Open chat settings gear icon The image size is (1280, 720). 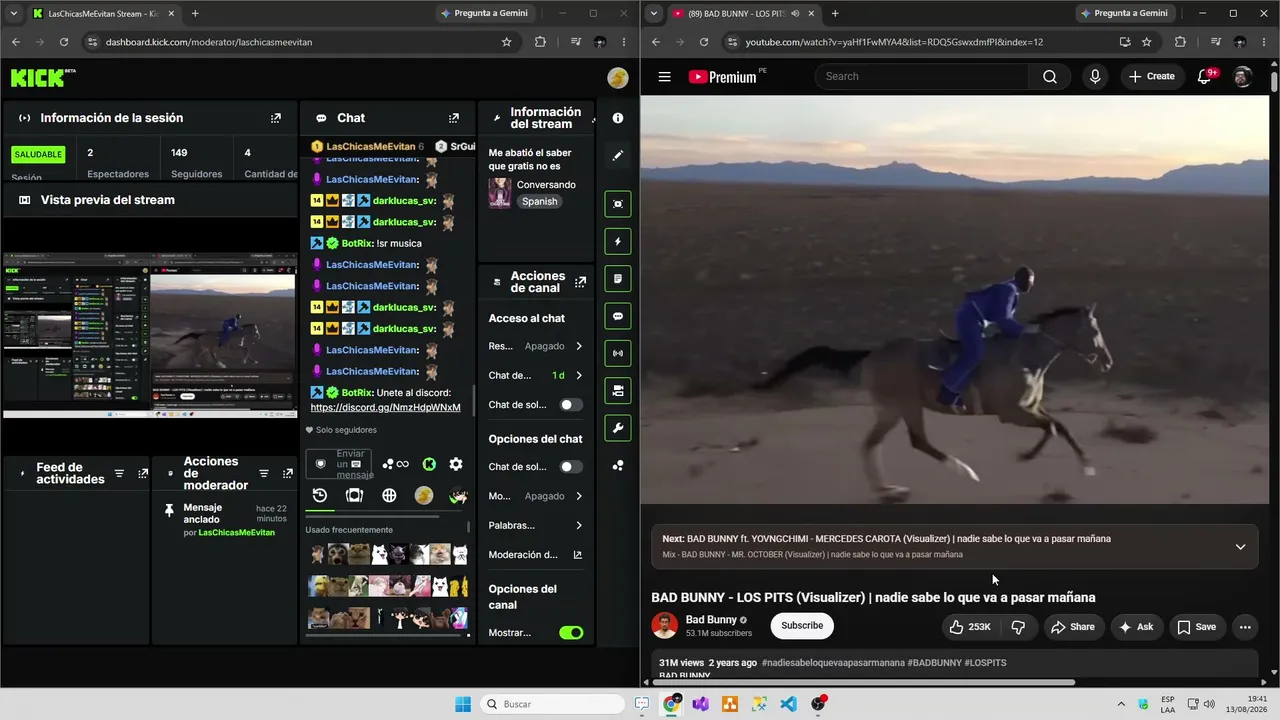tap(456, 464)
